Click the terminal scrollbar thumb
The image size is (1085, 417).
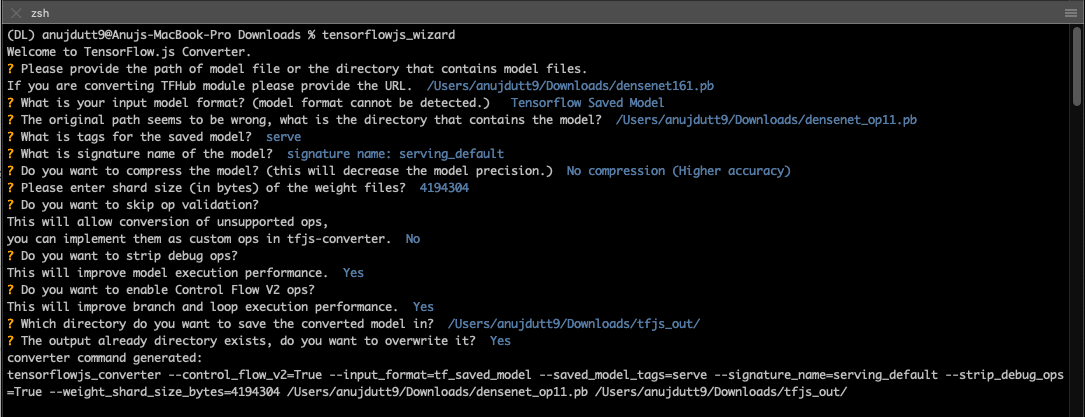[1077, 66]
